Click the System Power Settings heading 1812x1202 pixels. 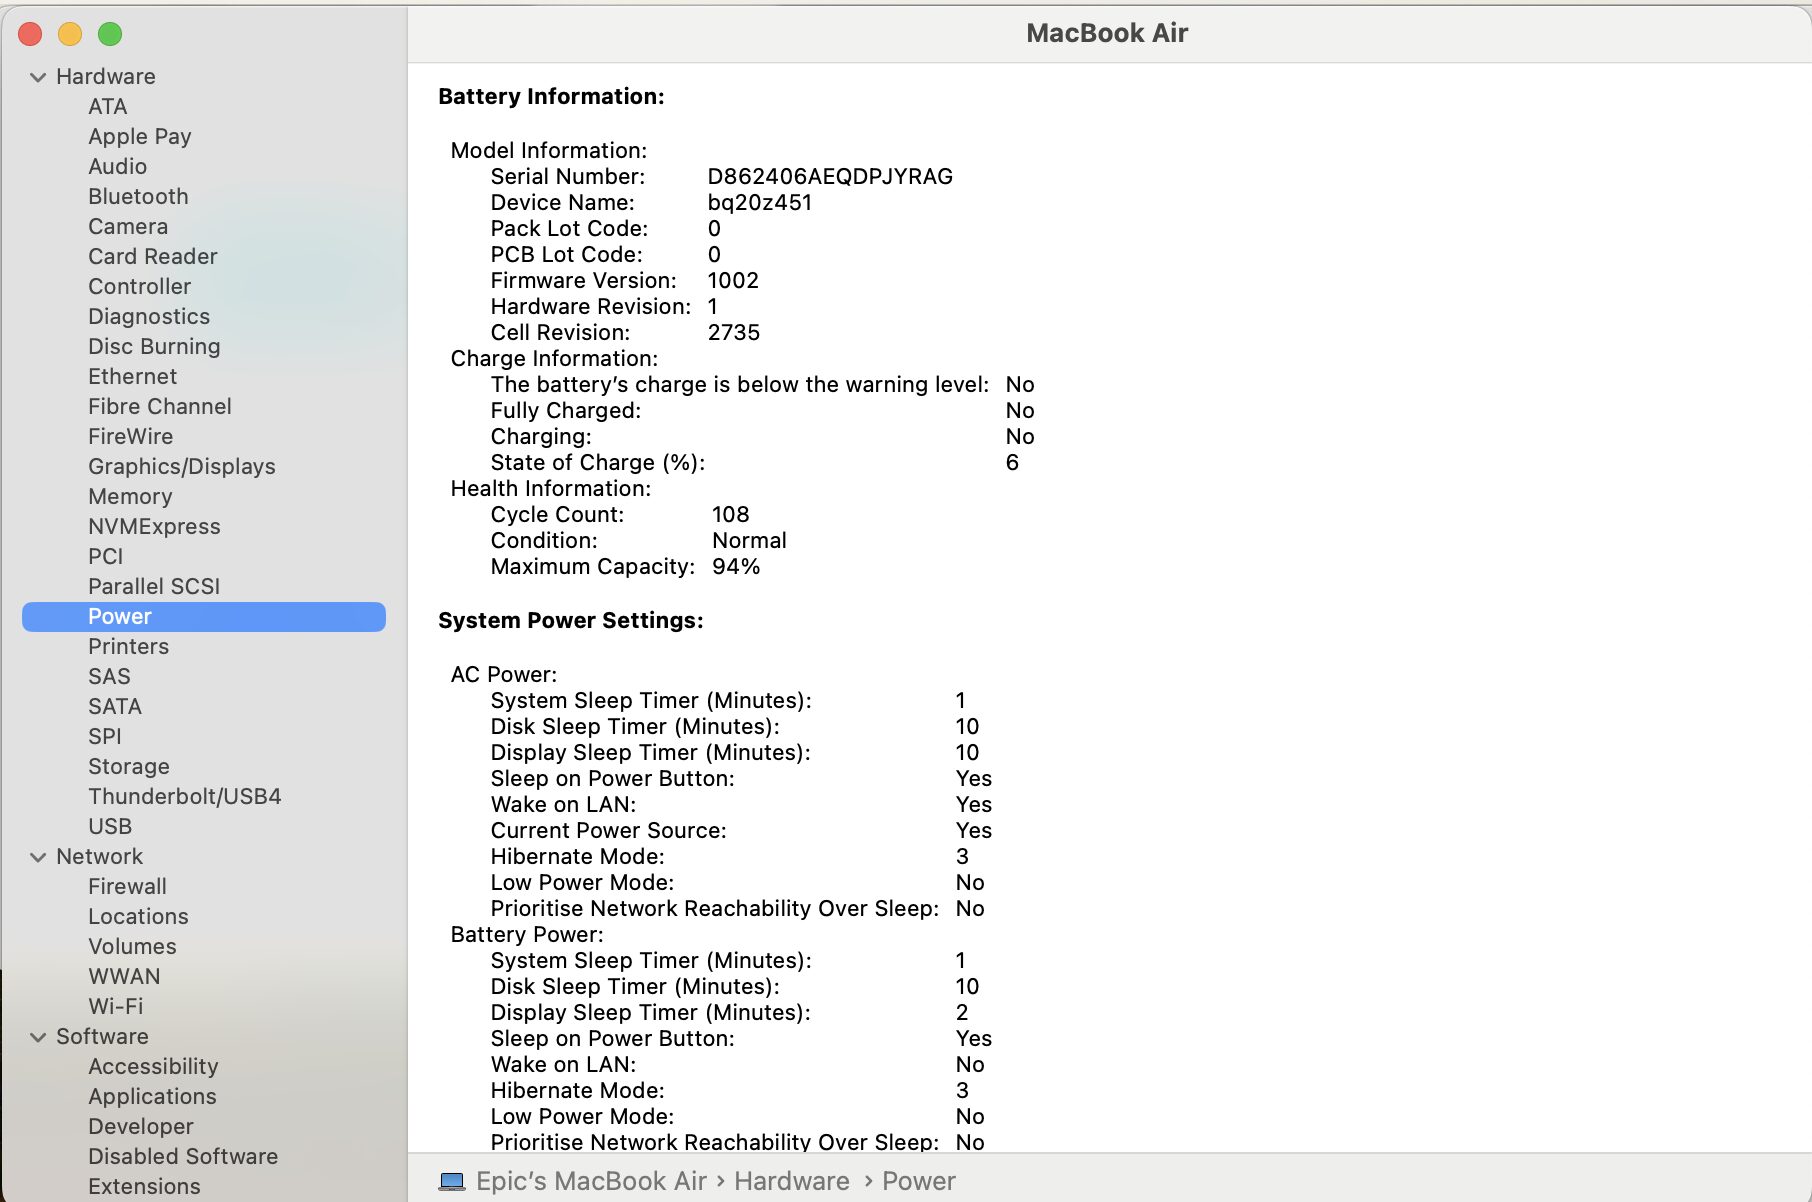point(571,621)
